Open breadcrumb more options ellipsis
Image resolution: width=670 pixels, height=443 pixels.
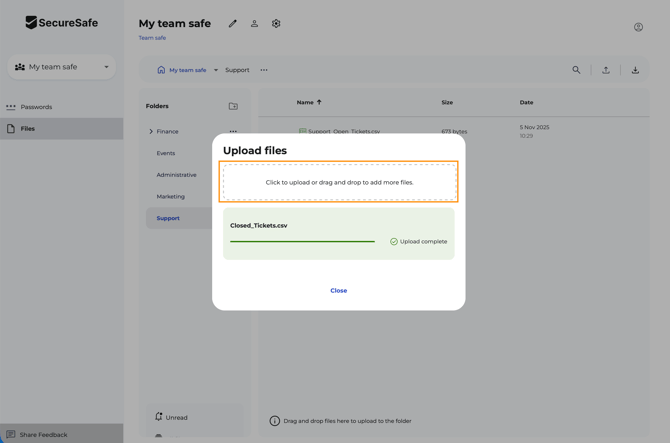coord(264,70)
